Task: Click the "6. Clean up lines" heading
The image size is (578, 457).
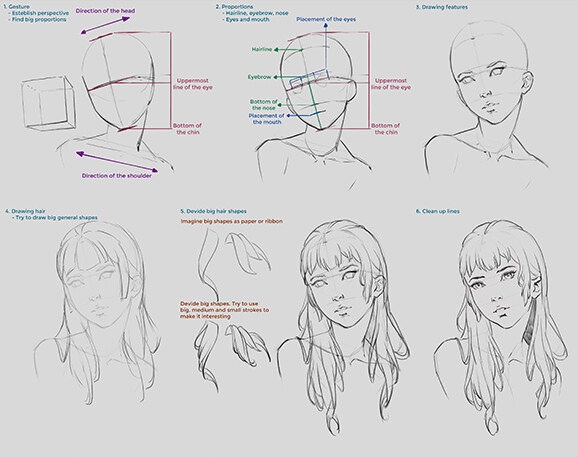Action: [438, 211]
